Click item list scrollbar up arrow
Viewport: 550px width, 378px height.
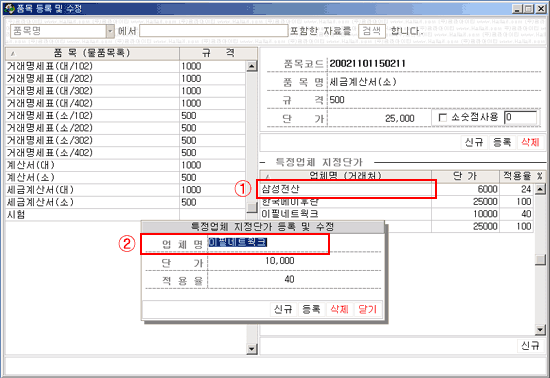click(x=252, y=66)
